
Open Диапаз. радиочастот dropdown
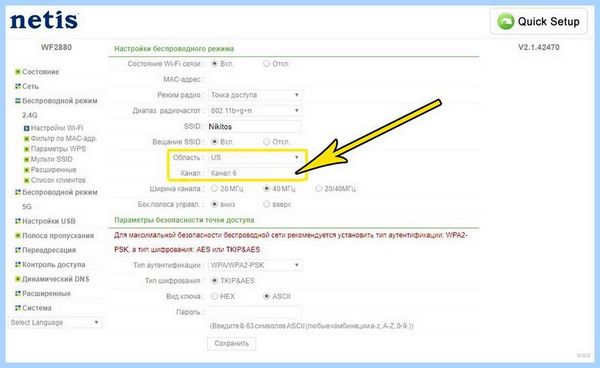255,111
